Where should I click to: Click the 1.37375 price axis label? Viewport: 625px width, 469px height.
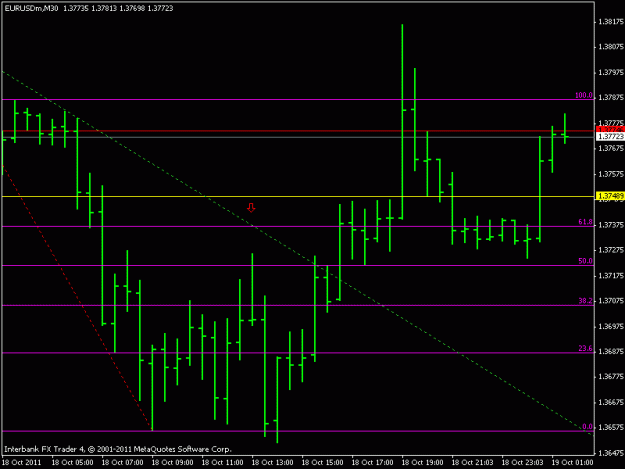pyautogui.click(x=611, y=225)
